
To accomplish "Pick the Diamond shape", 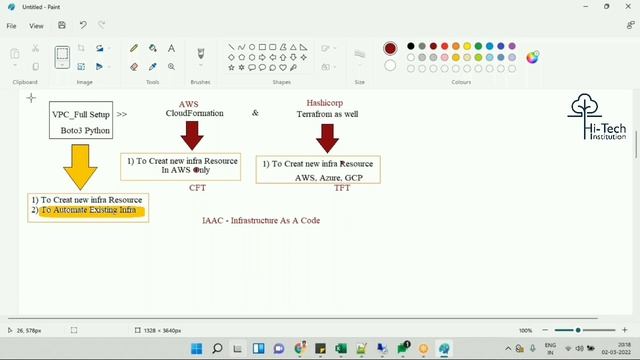I will [x=231, y=57].
